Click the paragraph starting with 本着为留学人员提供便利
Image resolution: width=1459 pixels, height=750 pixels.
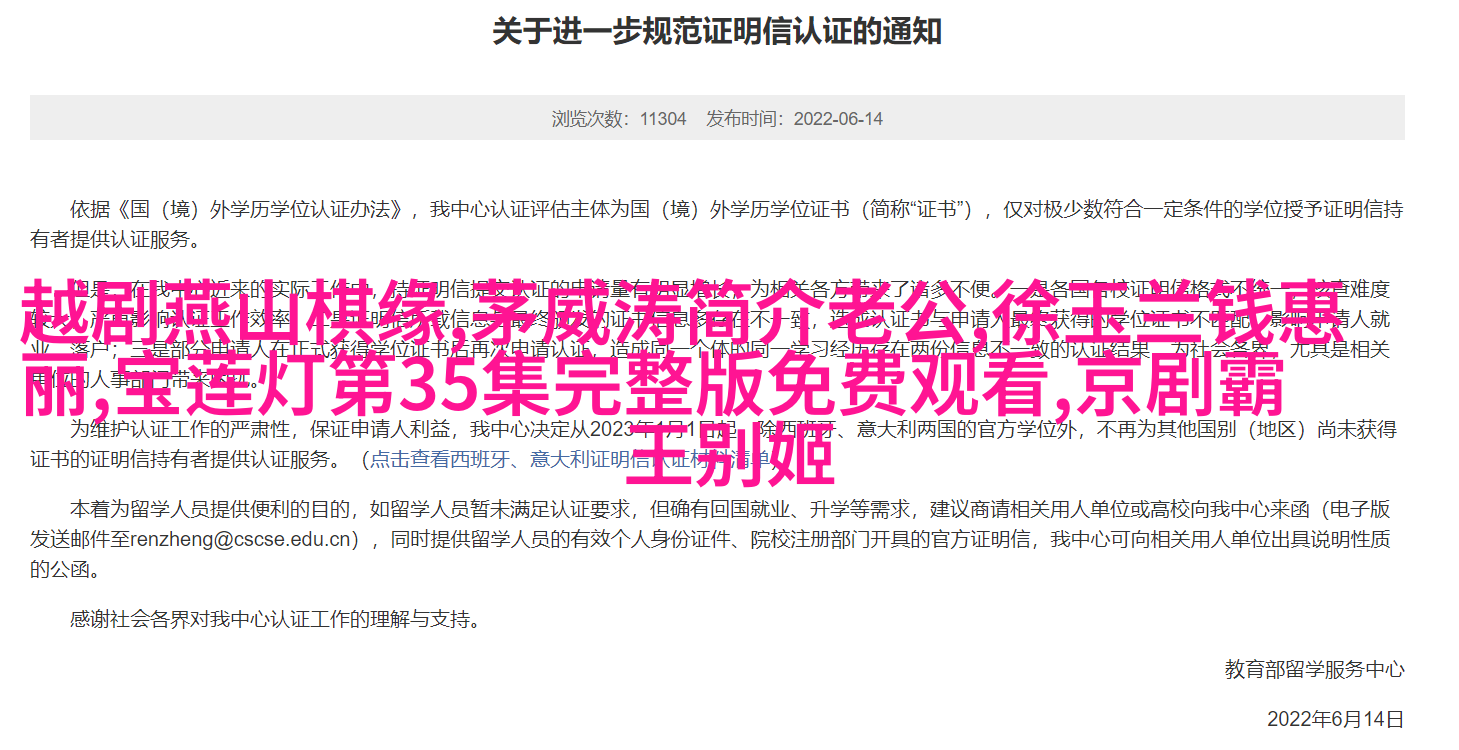coord(717,540)
